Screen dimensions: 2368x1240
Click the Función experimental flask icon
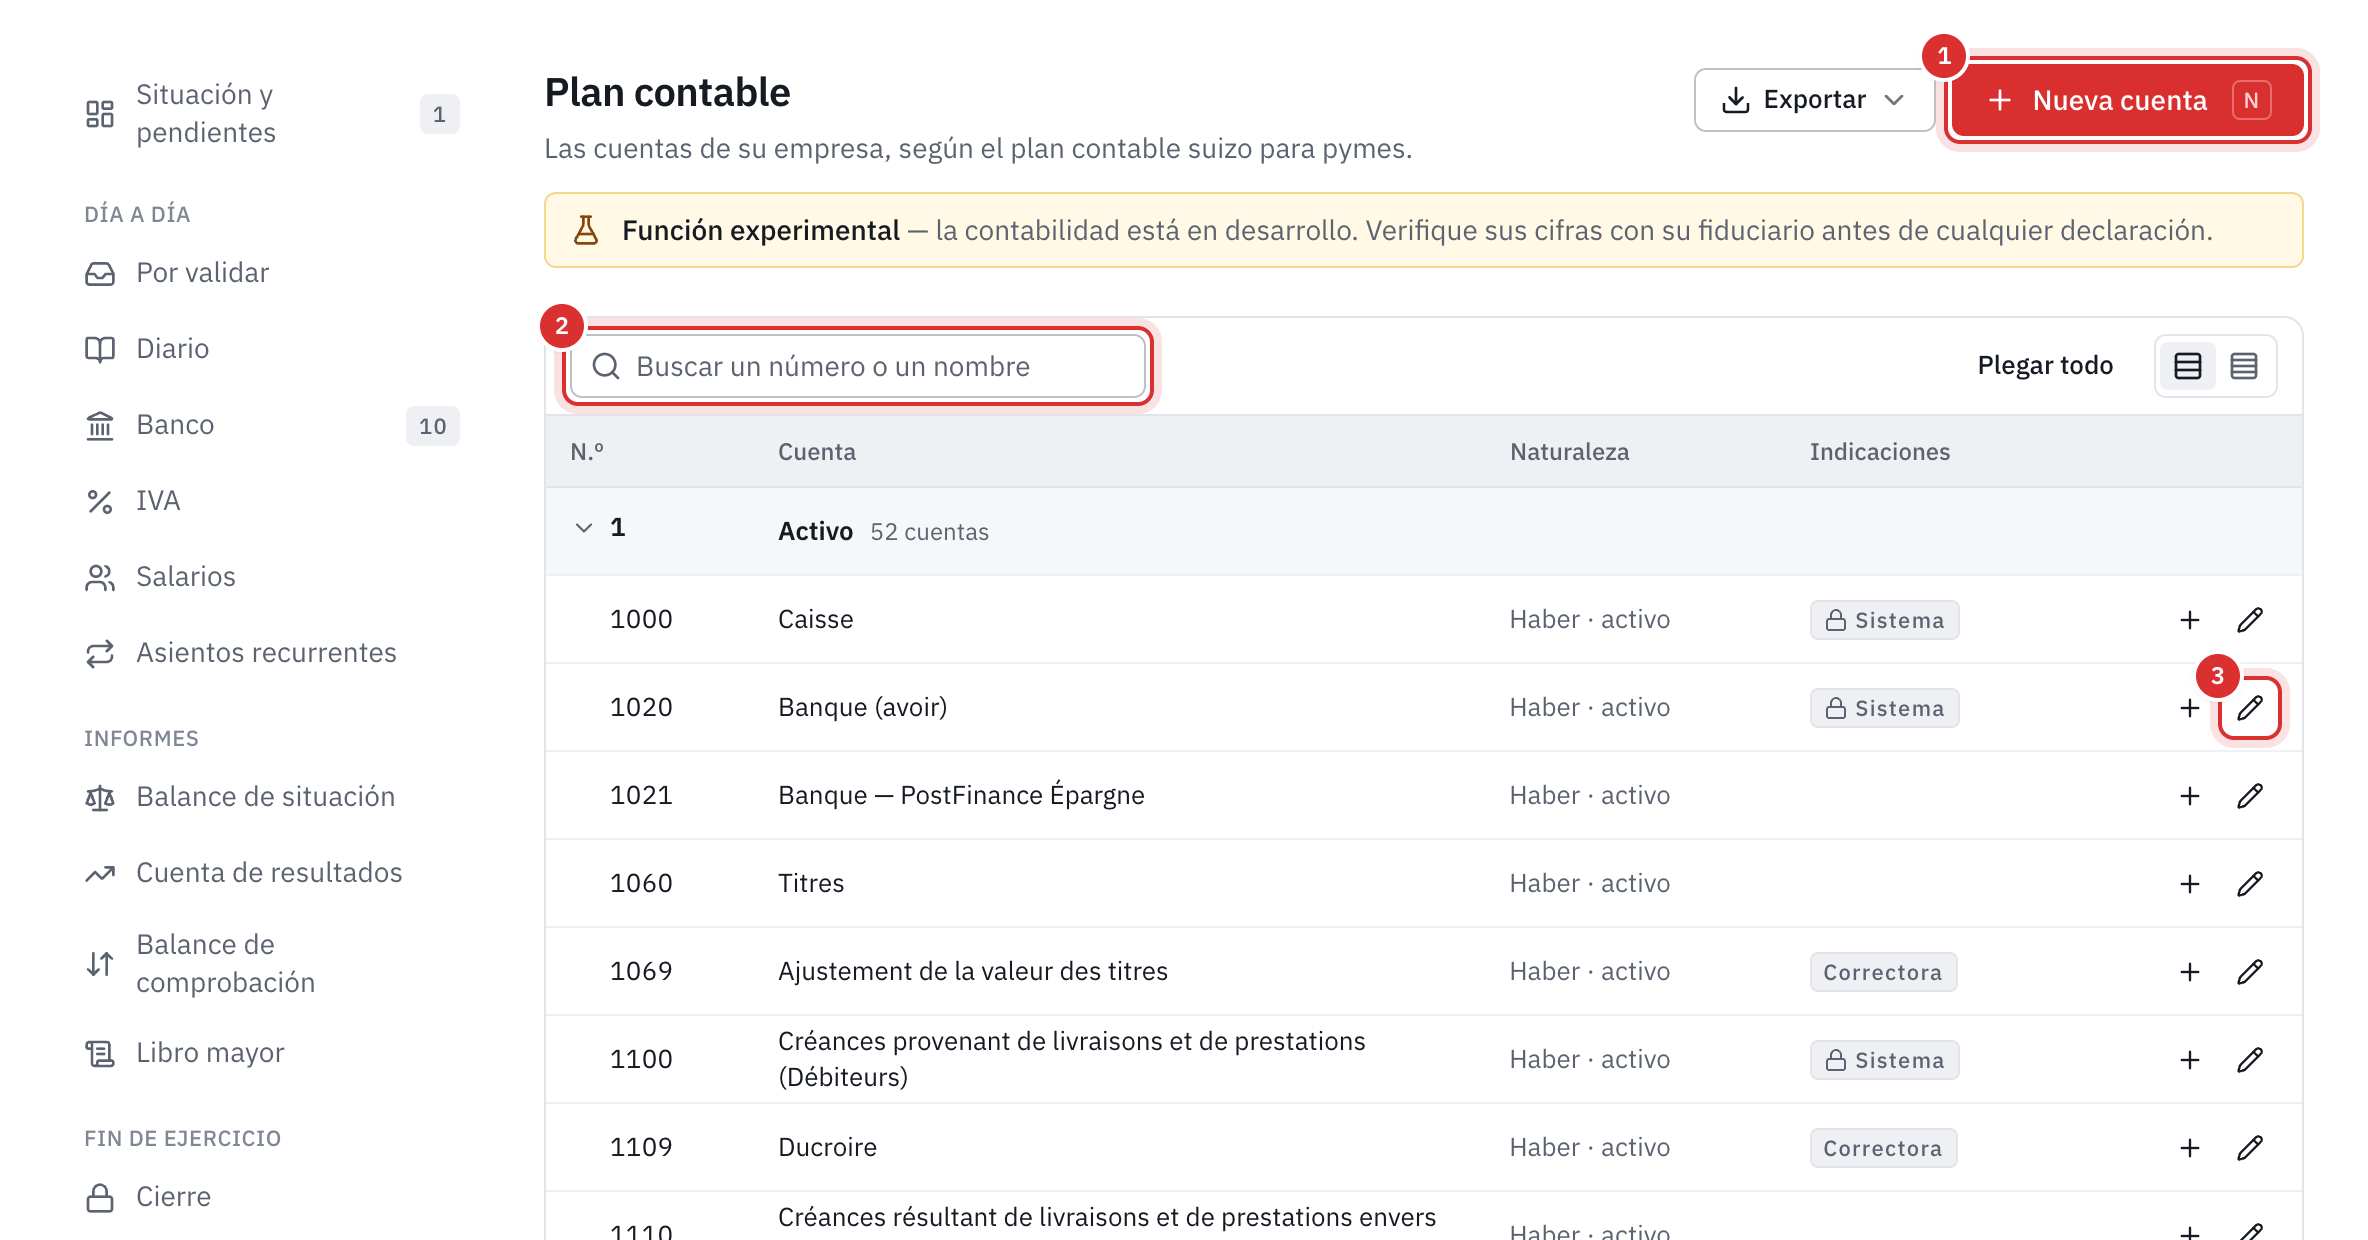coord(586,230)
